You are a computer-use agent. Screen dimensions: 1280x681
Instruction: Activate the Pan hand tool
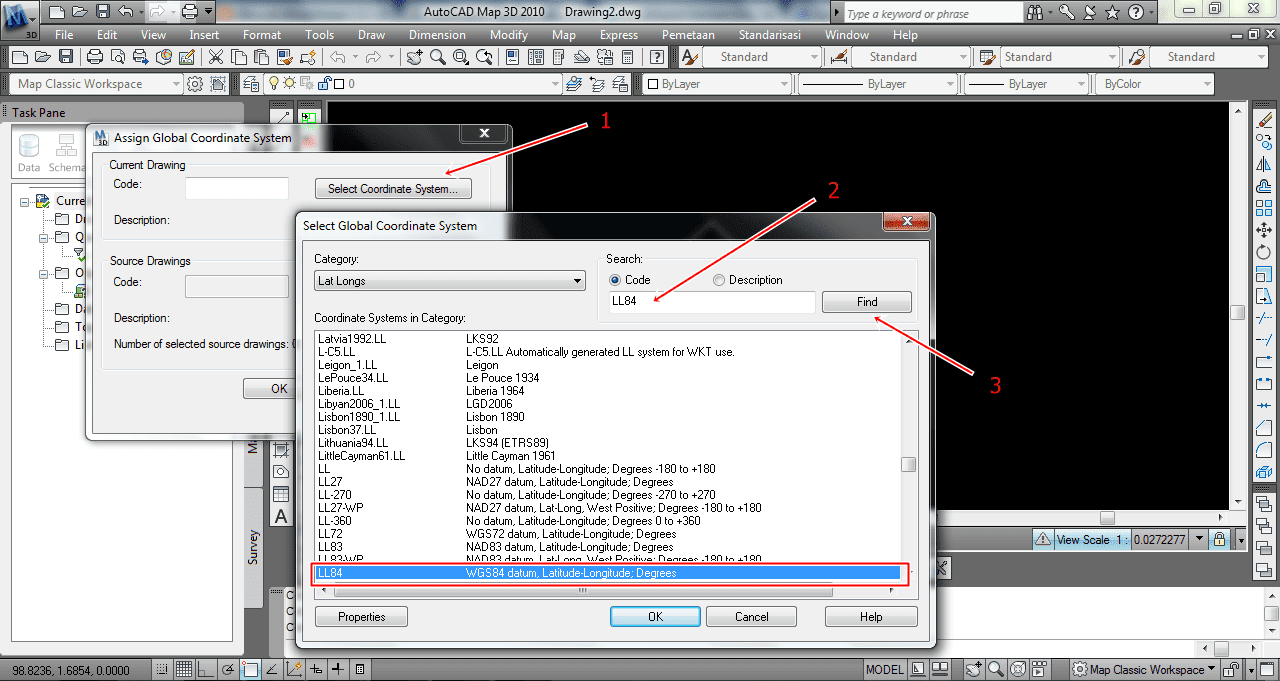point(415,57)
